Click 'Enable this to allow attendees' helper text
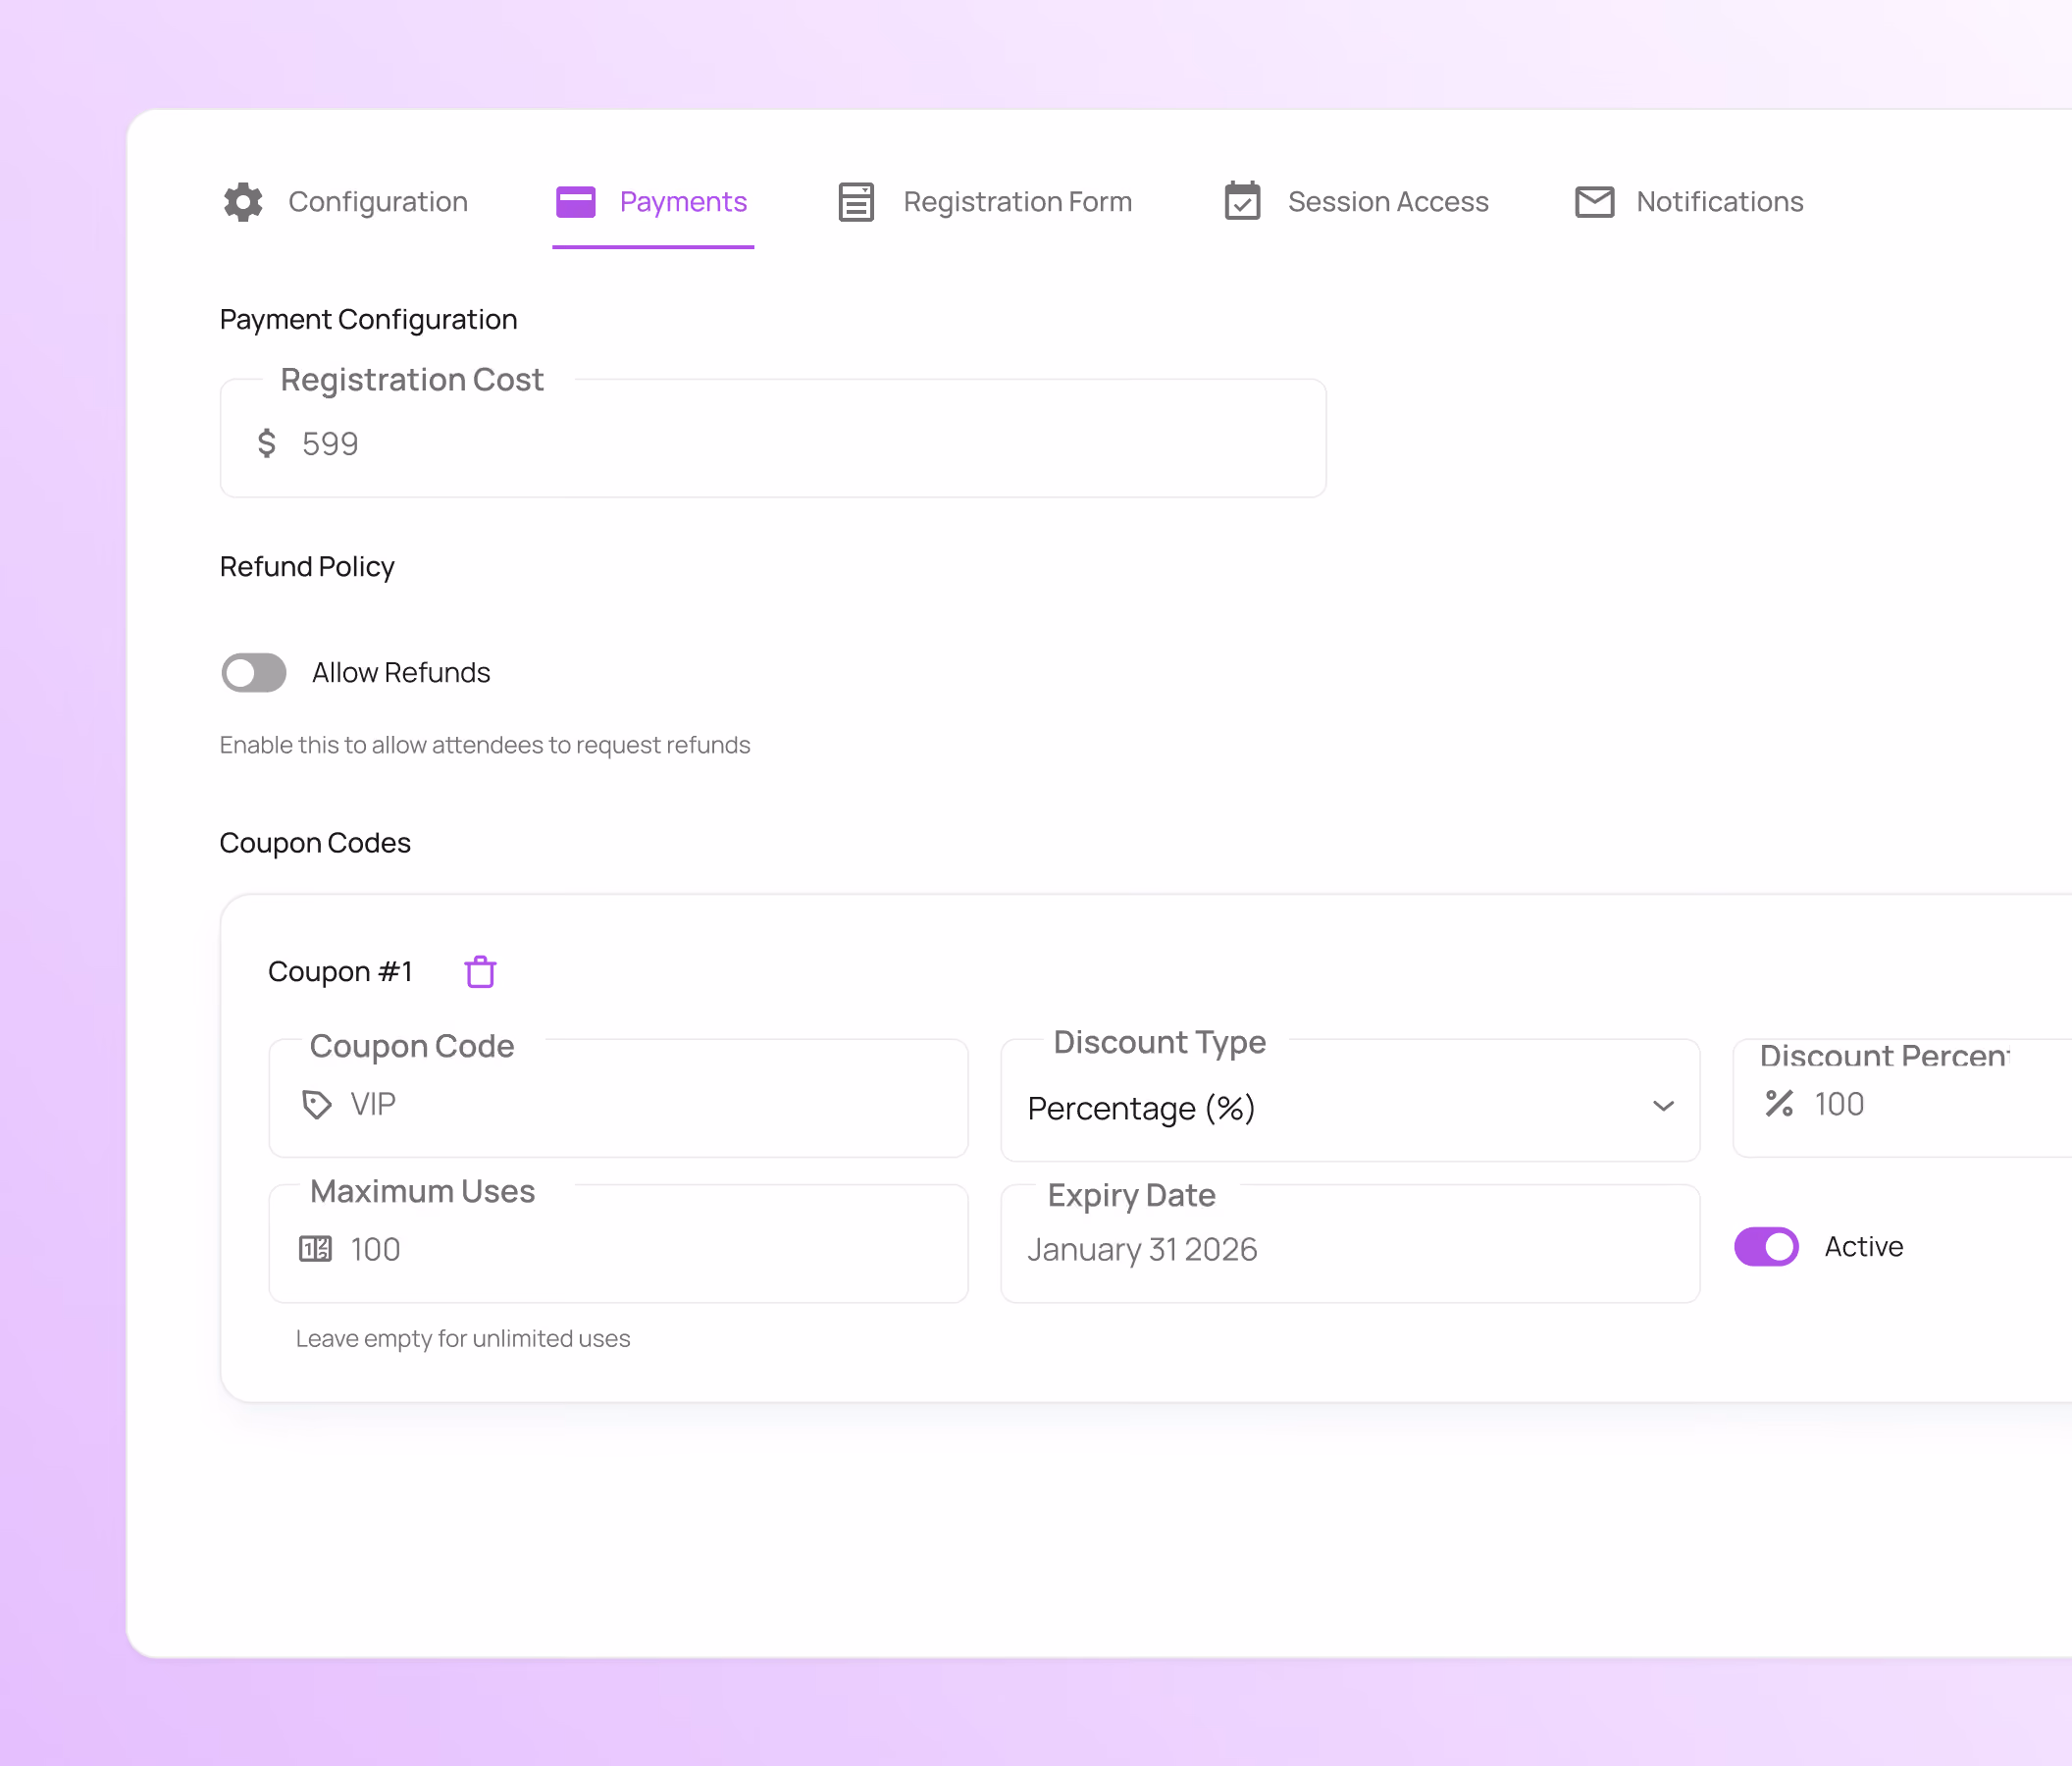The height and width of the screenshot is (1766, 2072). point(485,745)
